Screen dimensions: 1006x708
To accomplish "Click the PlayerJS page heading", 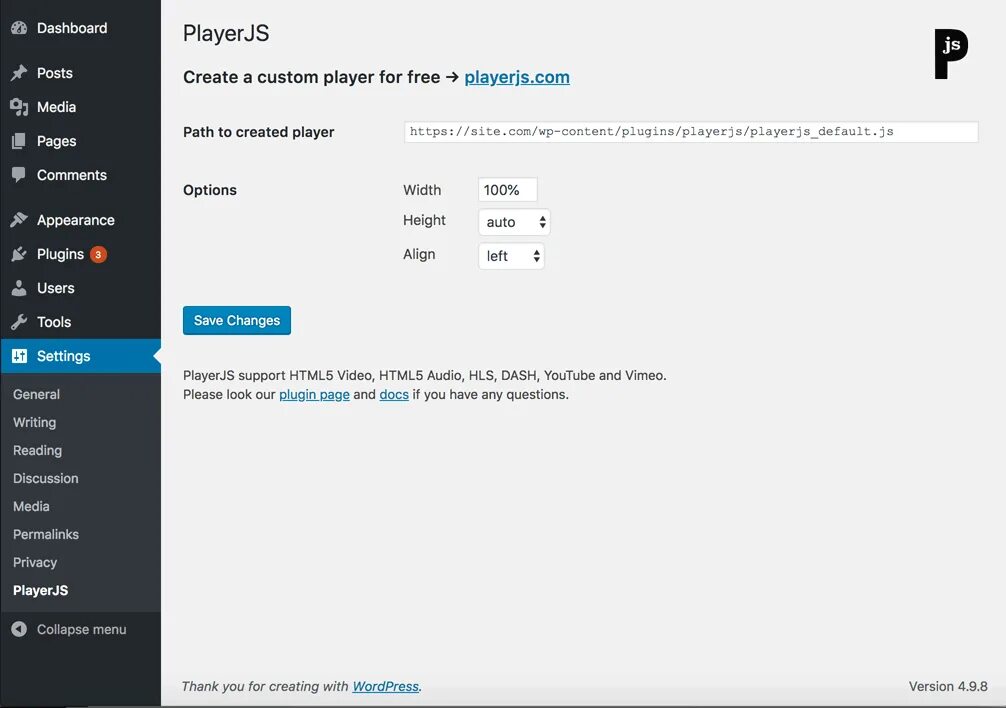I will [226, 33].
